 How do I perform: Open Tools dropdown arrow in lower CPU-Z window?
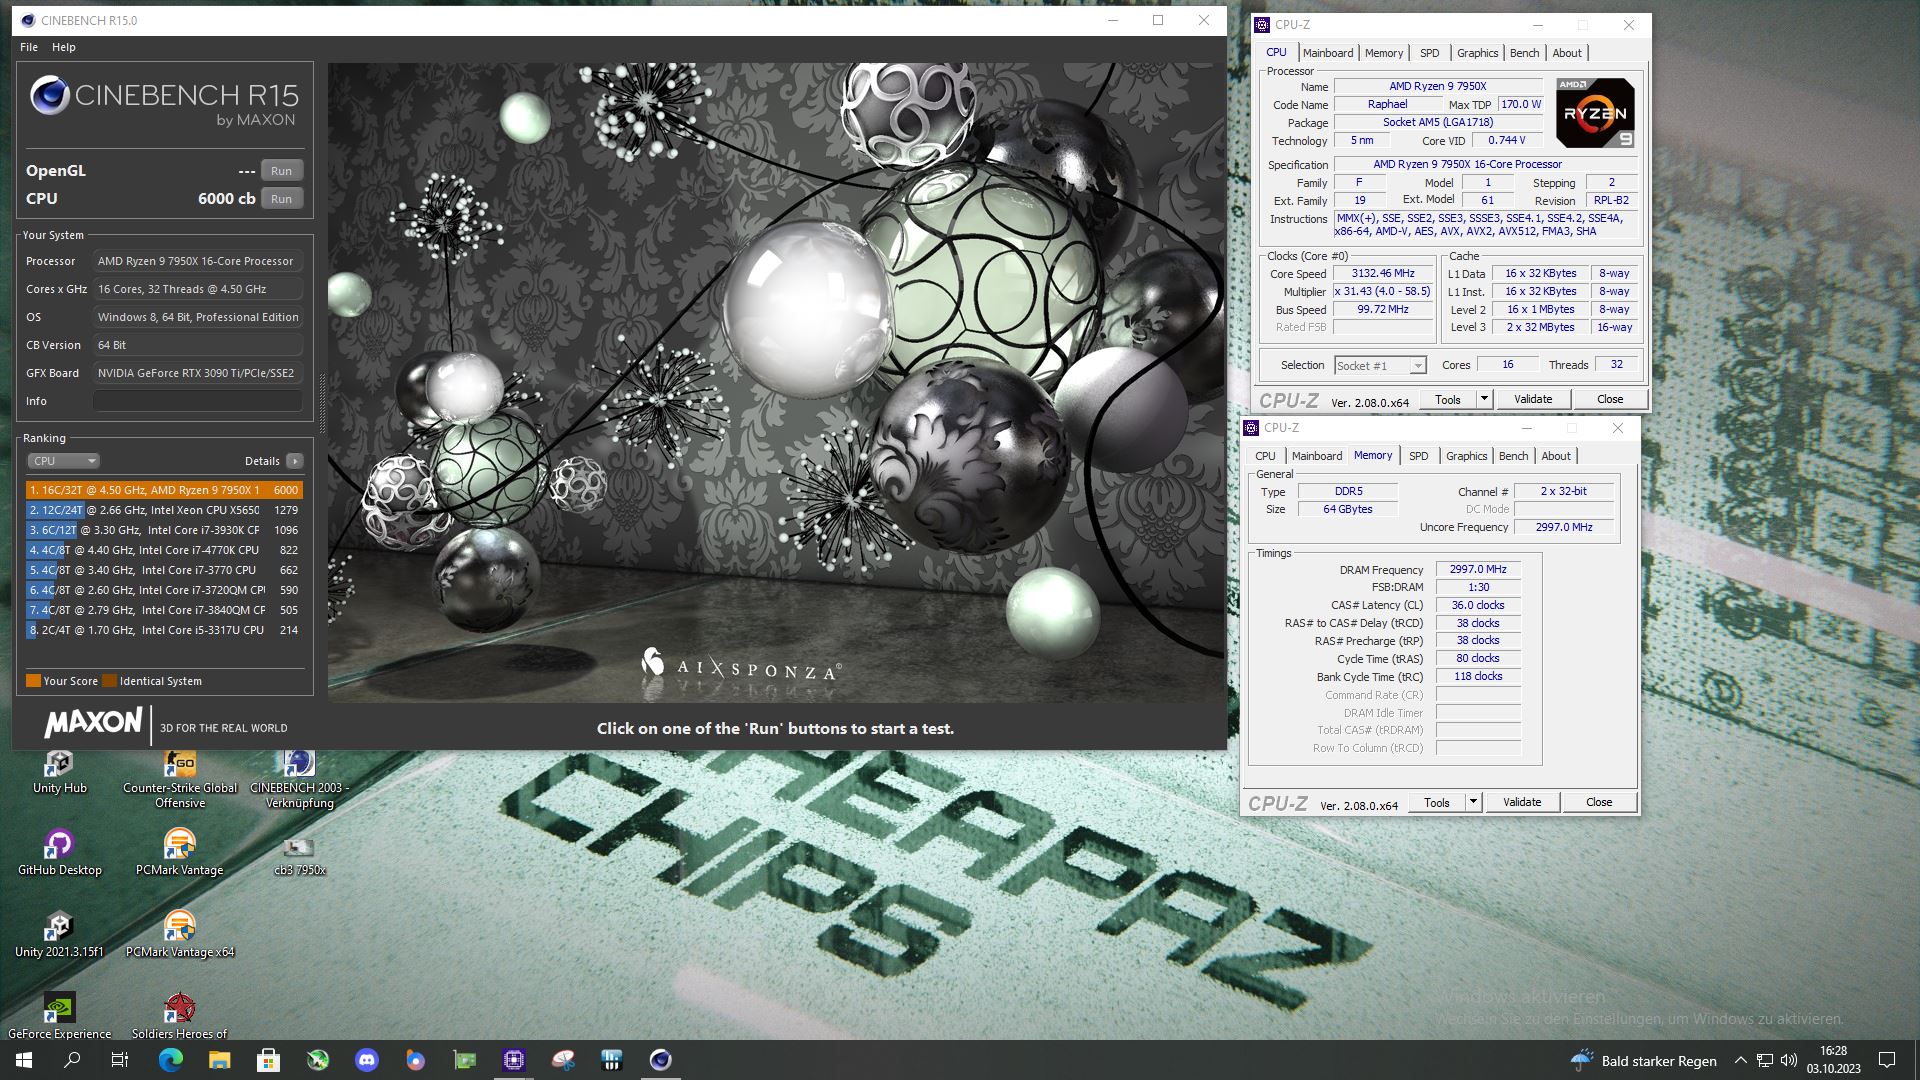[x=1473, y=802]
